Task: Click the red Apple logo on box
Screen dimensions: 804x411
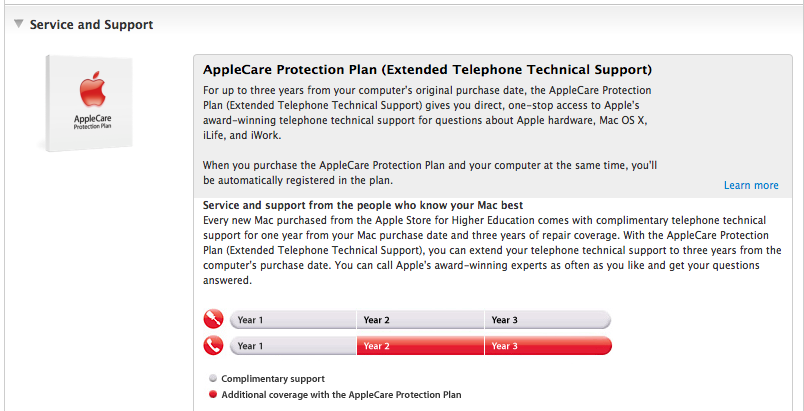Action: (x=92, y=90)
